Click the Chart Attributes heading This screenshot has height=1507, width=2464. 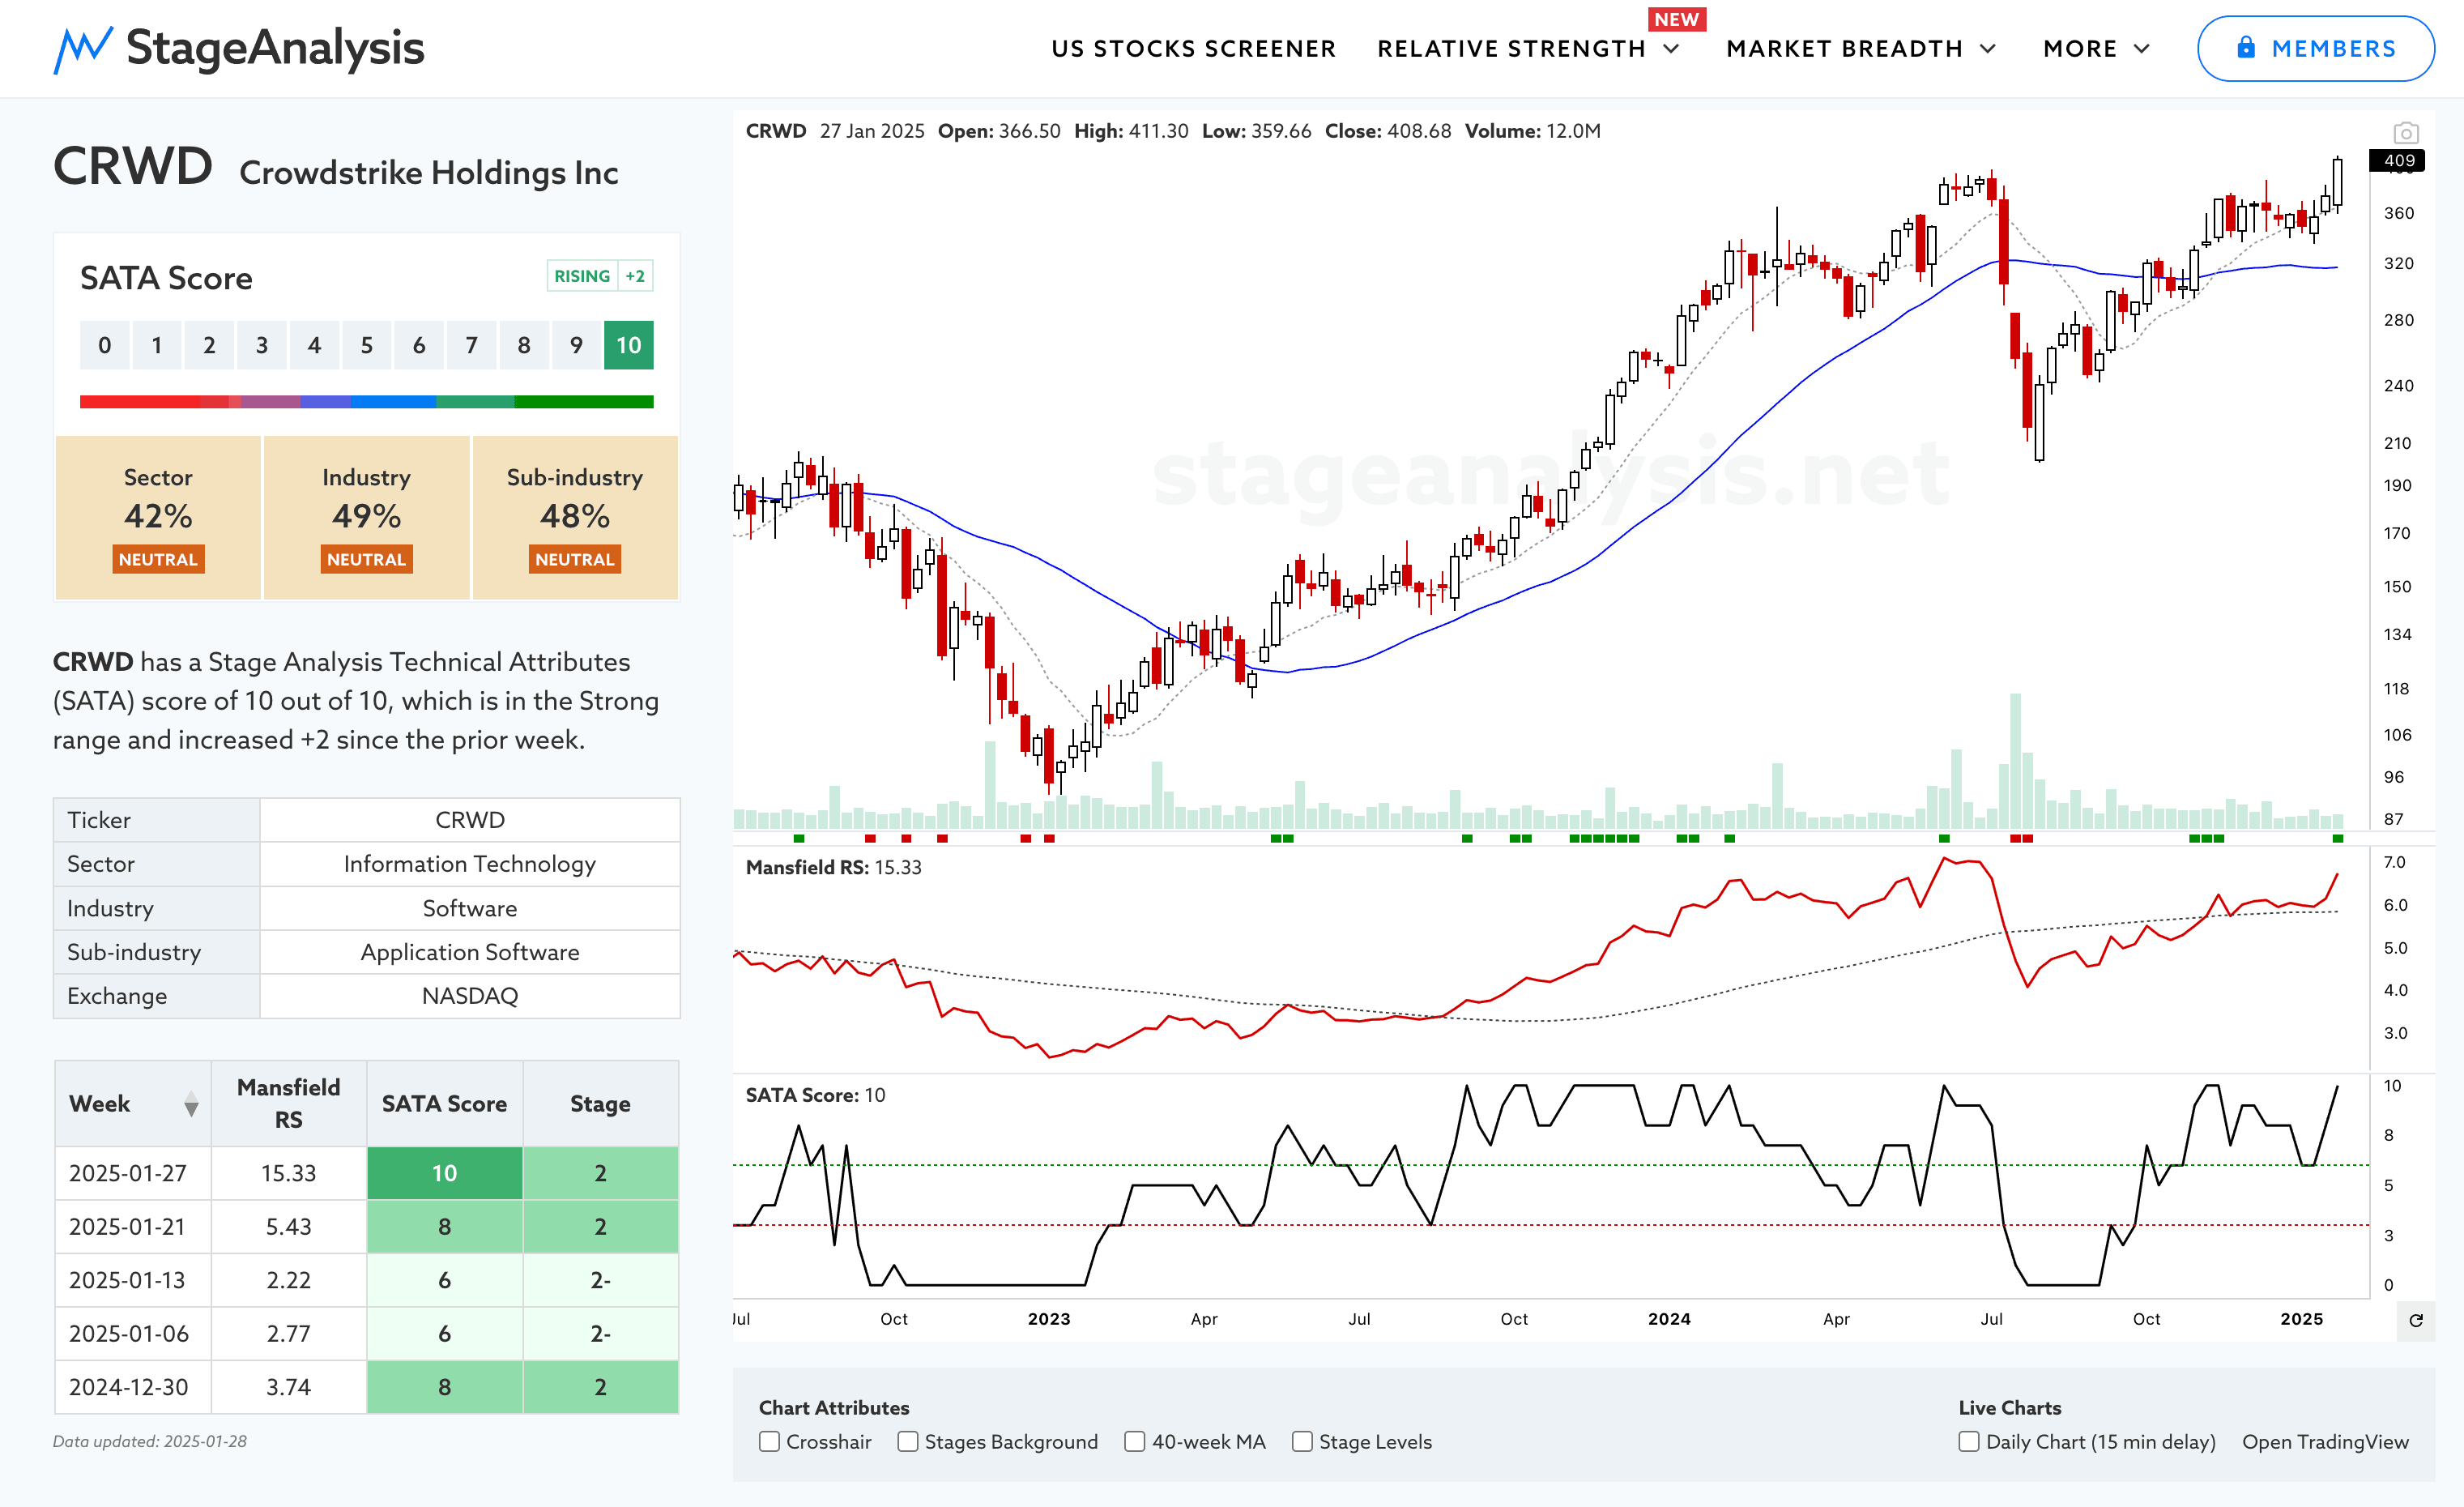(x=834, y=1407)
